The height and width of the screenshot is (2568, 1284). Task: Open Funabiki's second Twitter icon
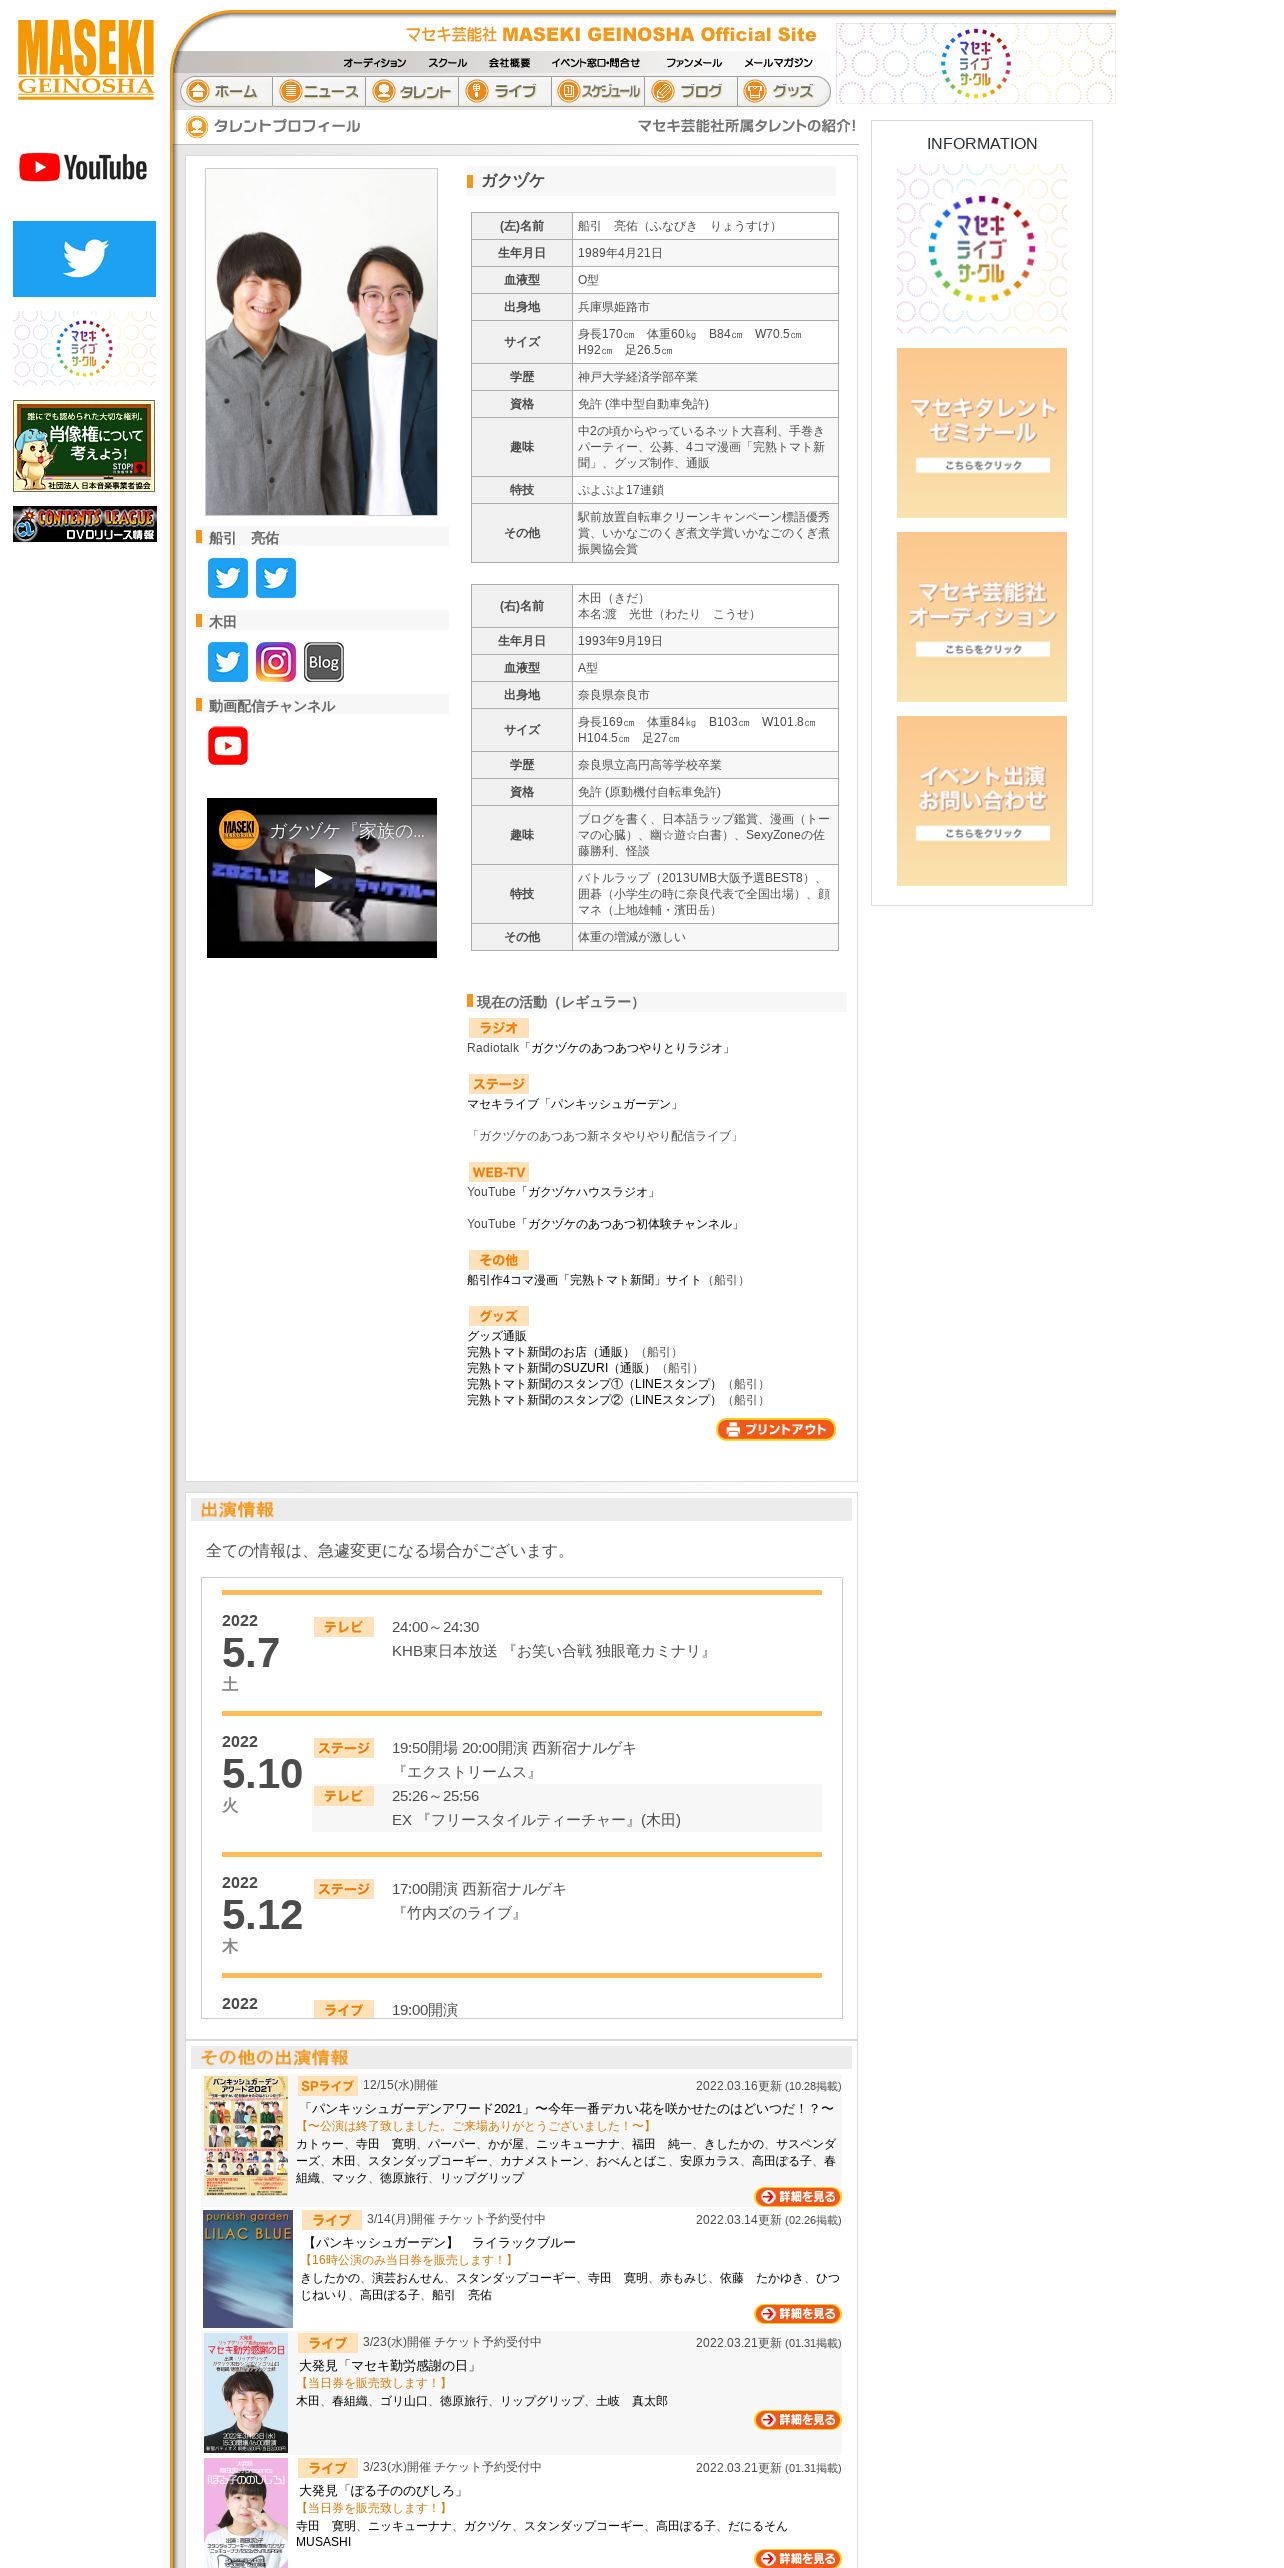(276, 578)
